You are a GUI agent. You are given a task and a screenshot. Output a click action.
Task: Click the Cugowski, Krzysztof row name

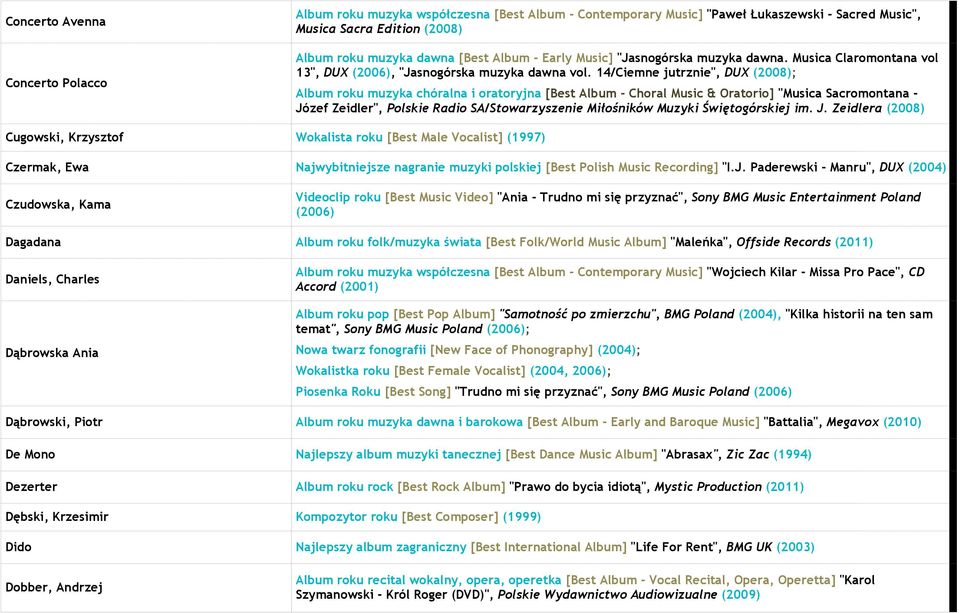(x=64, y=137)
